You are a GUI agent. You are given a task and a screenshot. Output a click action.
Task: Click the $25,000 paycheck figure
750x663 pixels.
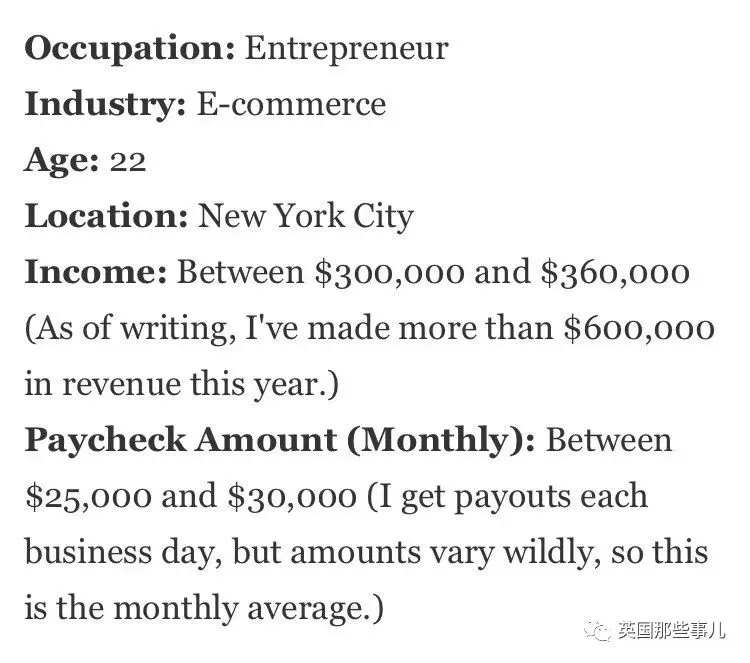88,497
